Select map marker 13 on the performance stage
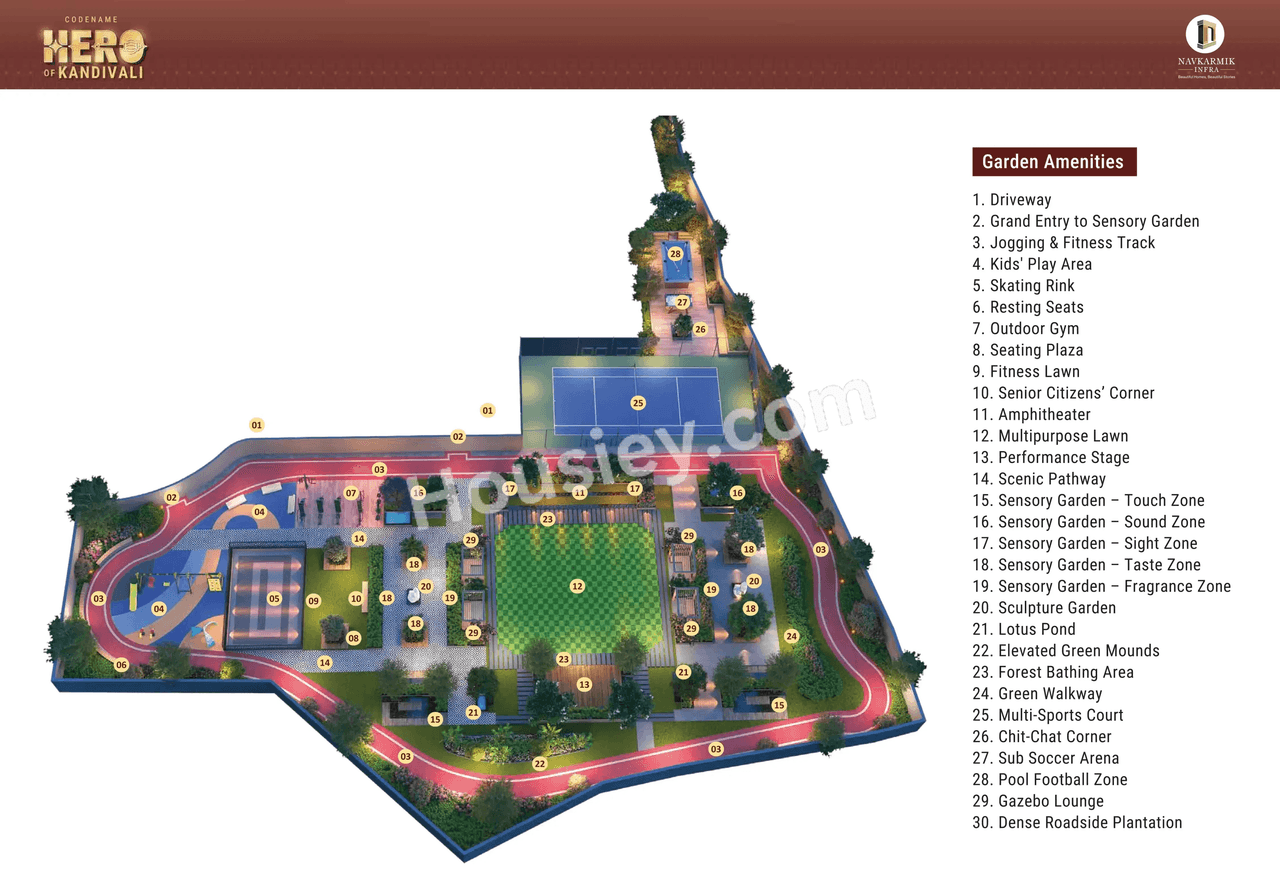This screenshot has width=1280, height=896. (584, 684)
